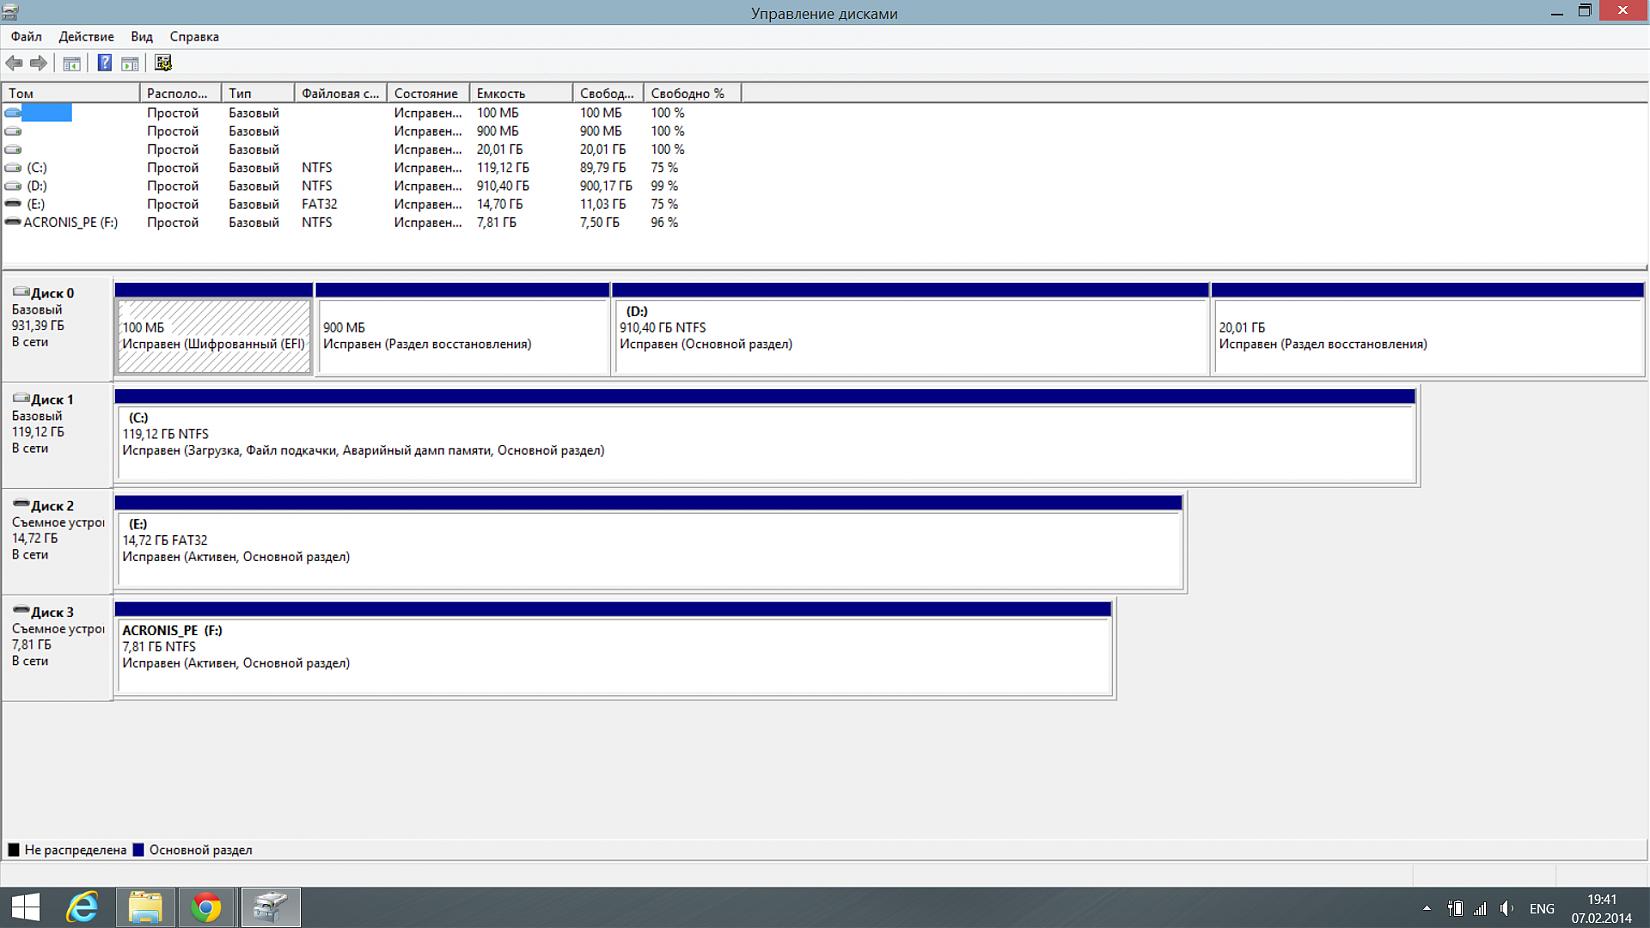This screenshot has width=1650, height=928.
Task: Select the (D:) 910,40 ГБ NTFS partition block
Action: (910, 329)
